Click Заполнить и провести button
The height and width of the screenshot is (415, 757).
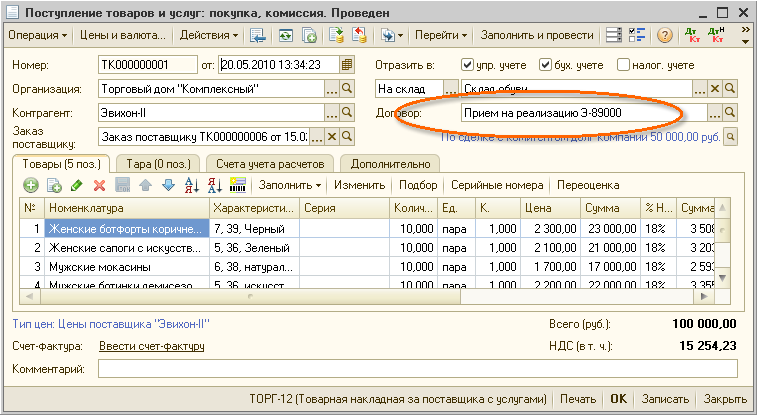click(537, 35)
